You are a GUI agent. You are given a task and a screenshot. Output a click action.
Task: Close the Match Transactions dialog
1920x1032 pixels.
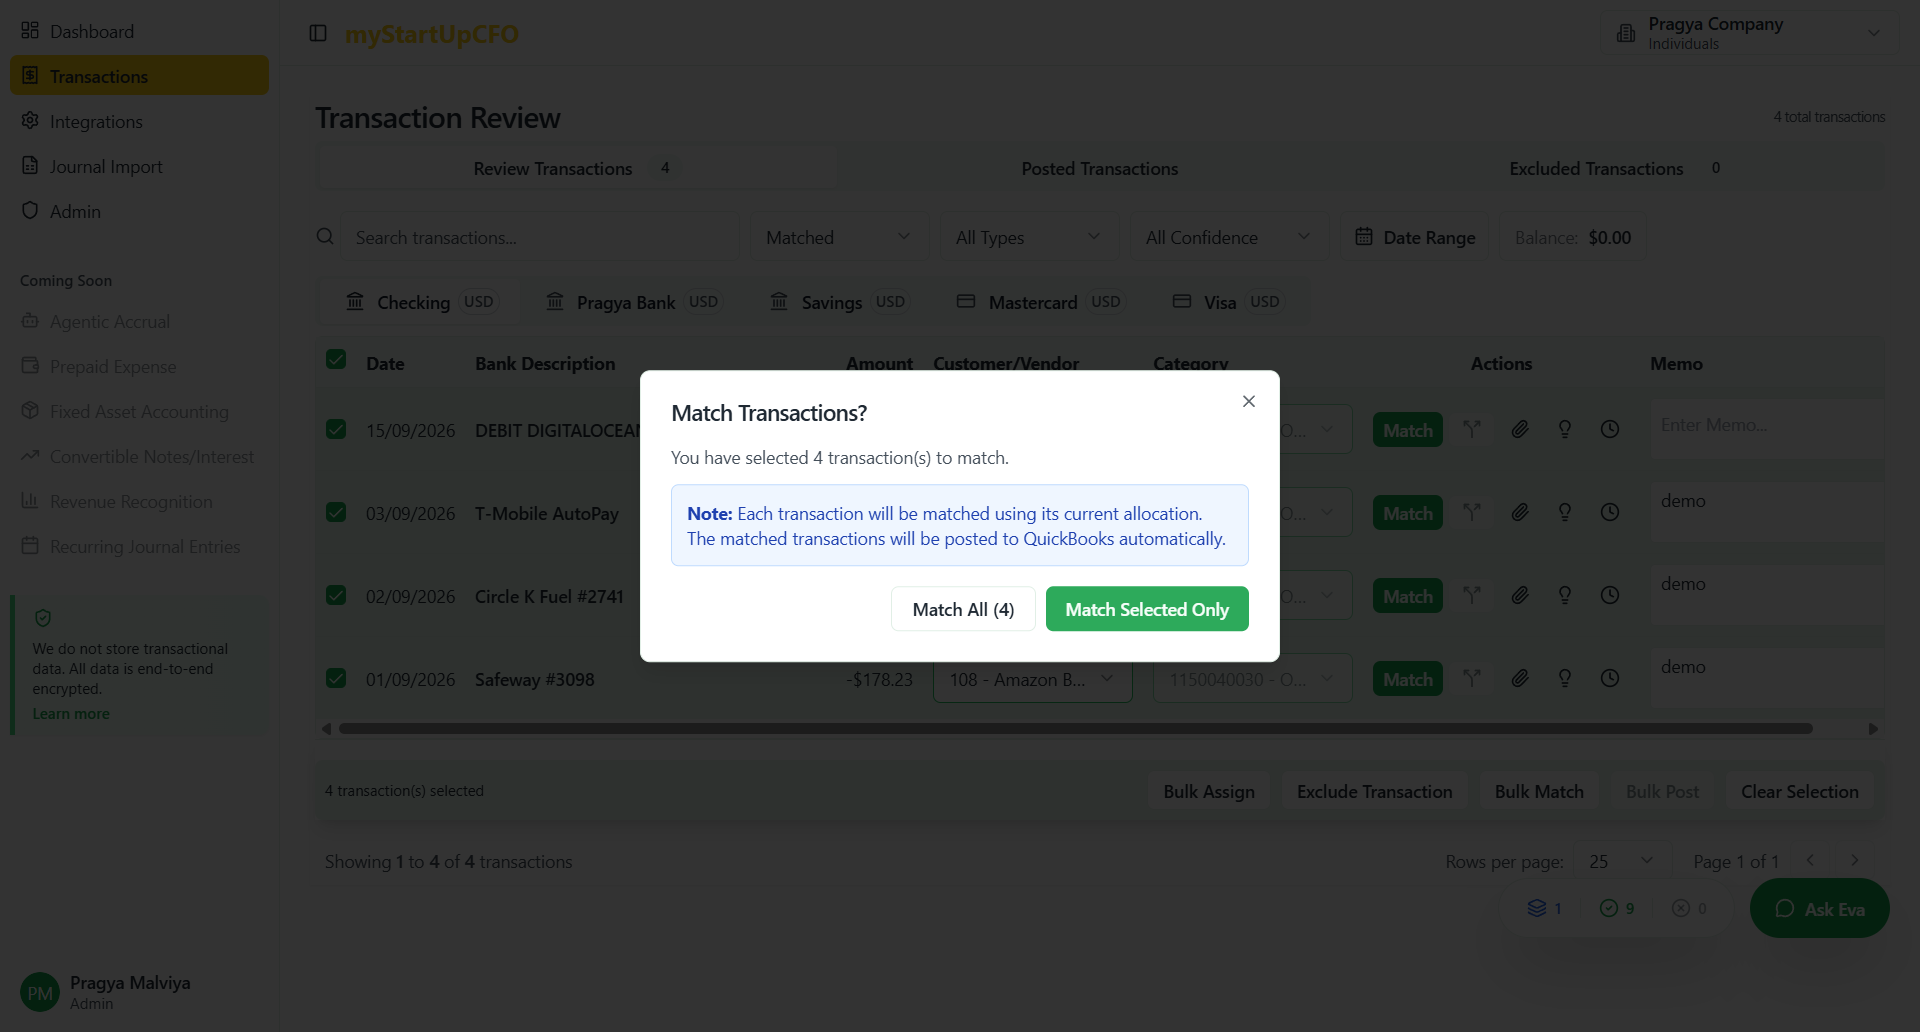pyautogui.click(x=1248, y=401)
